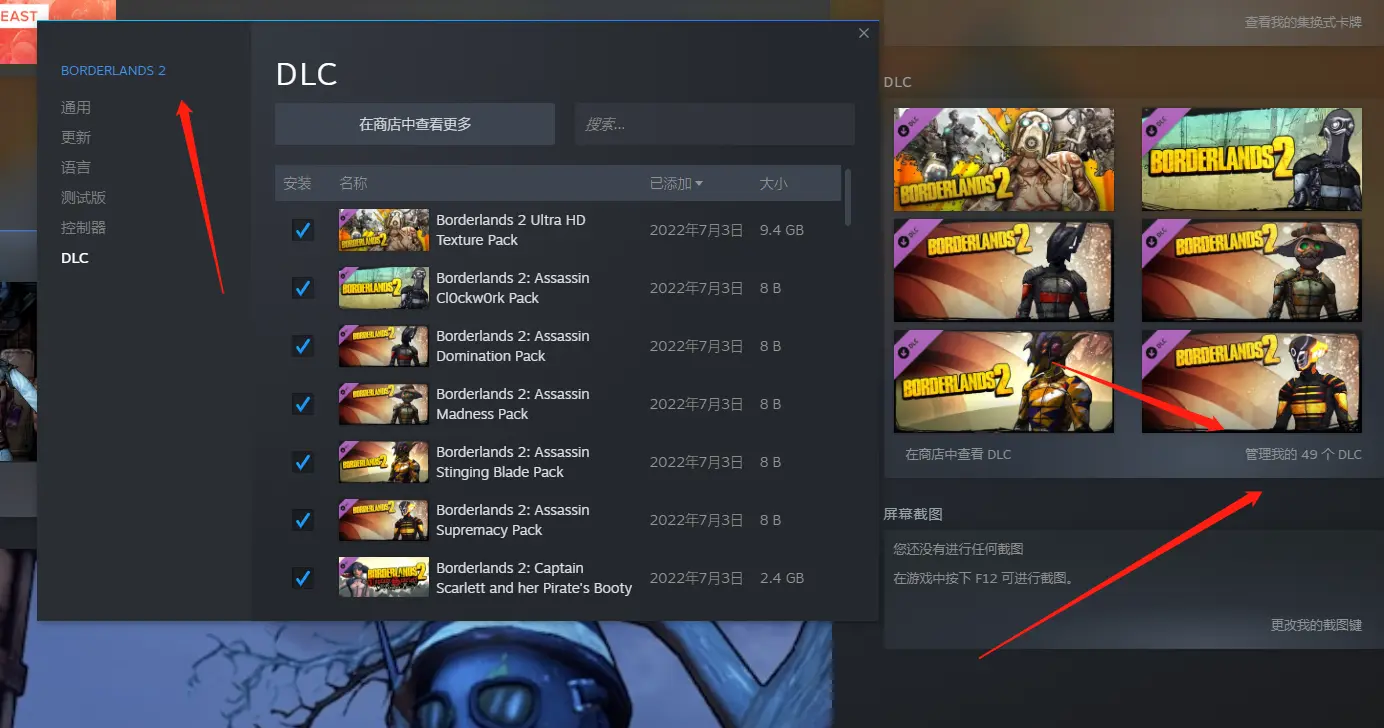The width and height of the screenshot is (1384, 728).
Task: Click Assassin Madness Pack list thumbnail
Action: (x=384, y=404)
